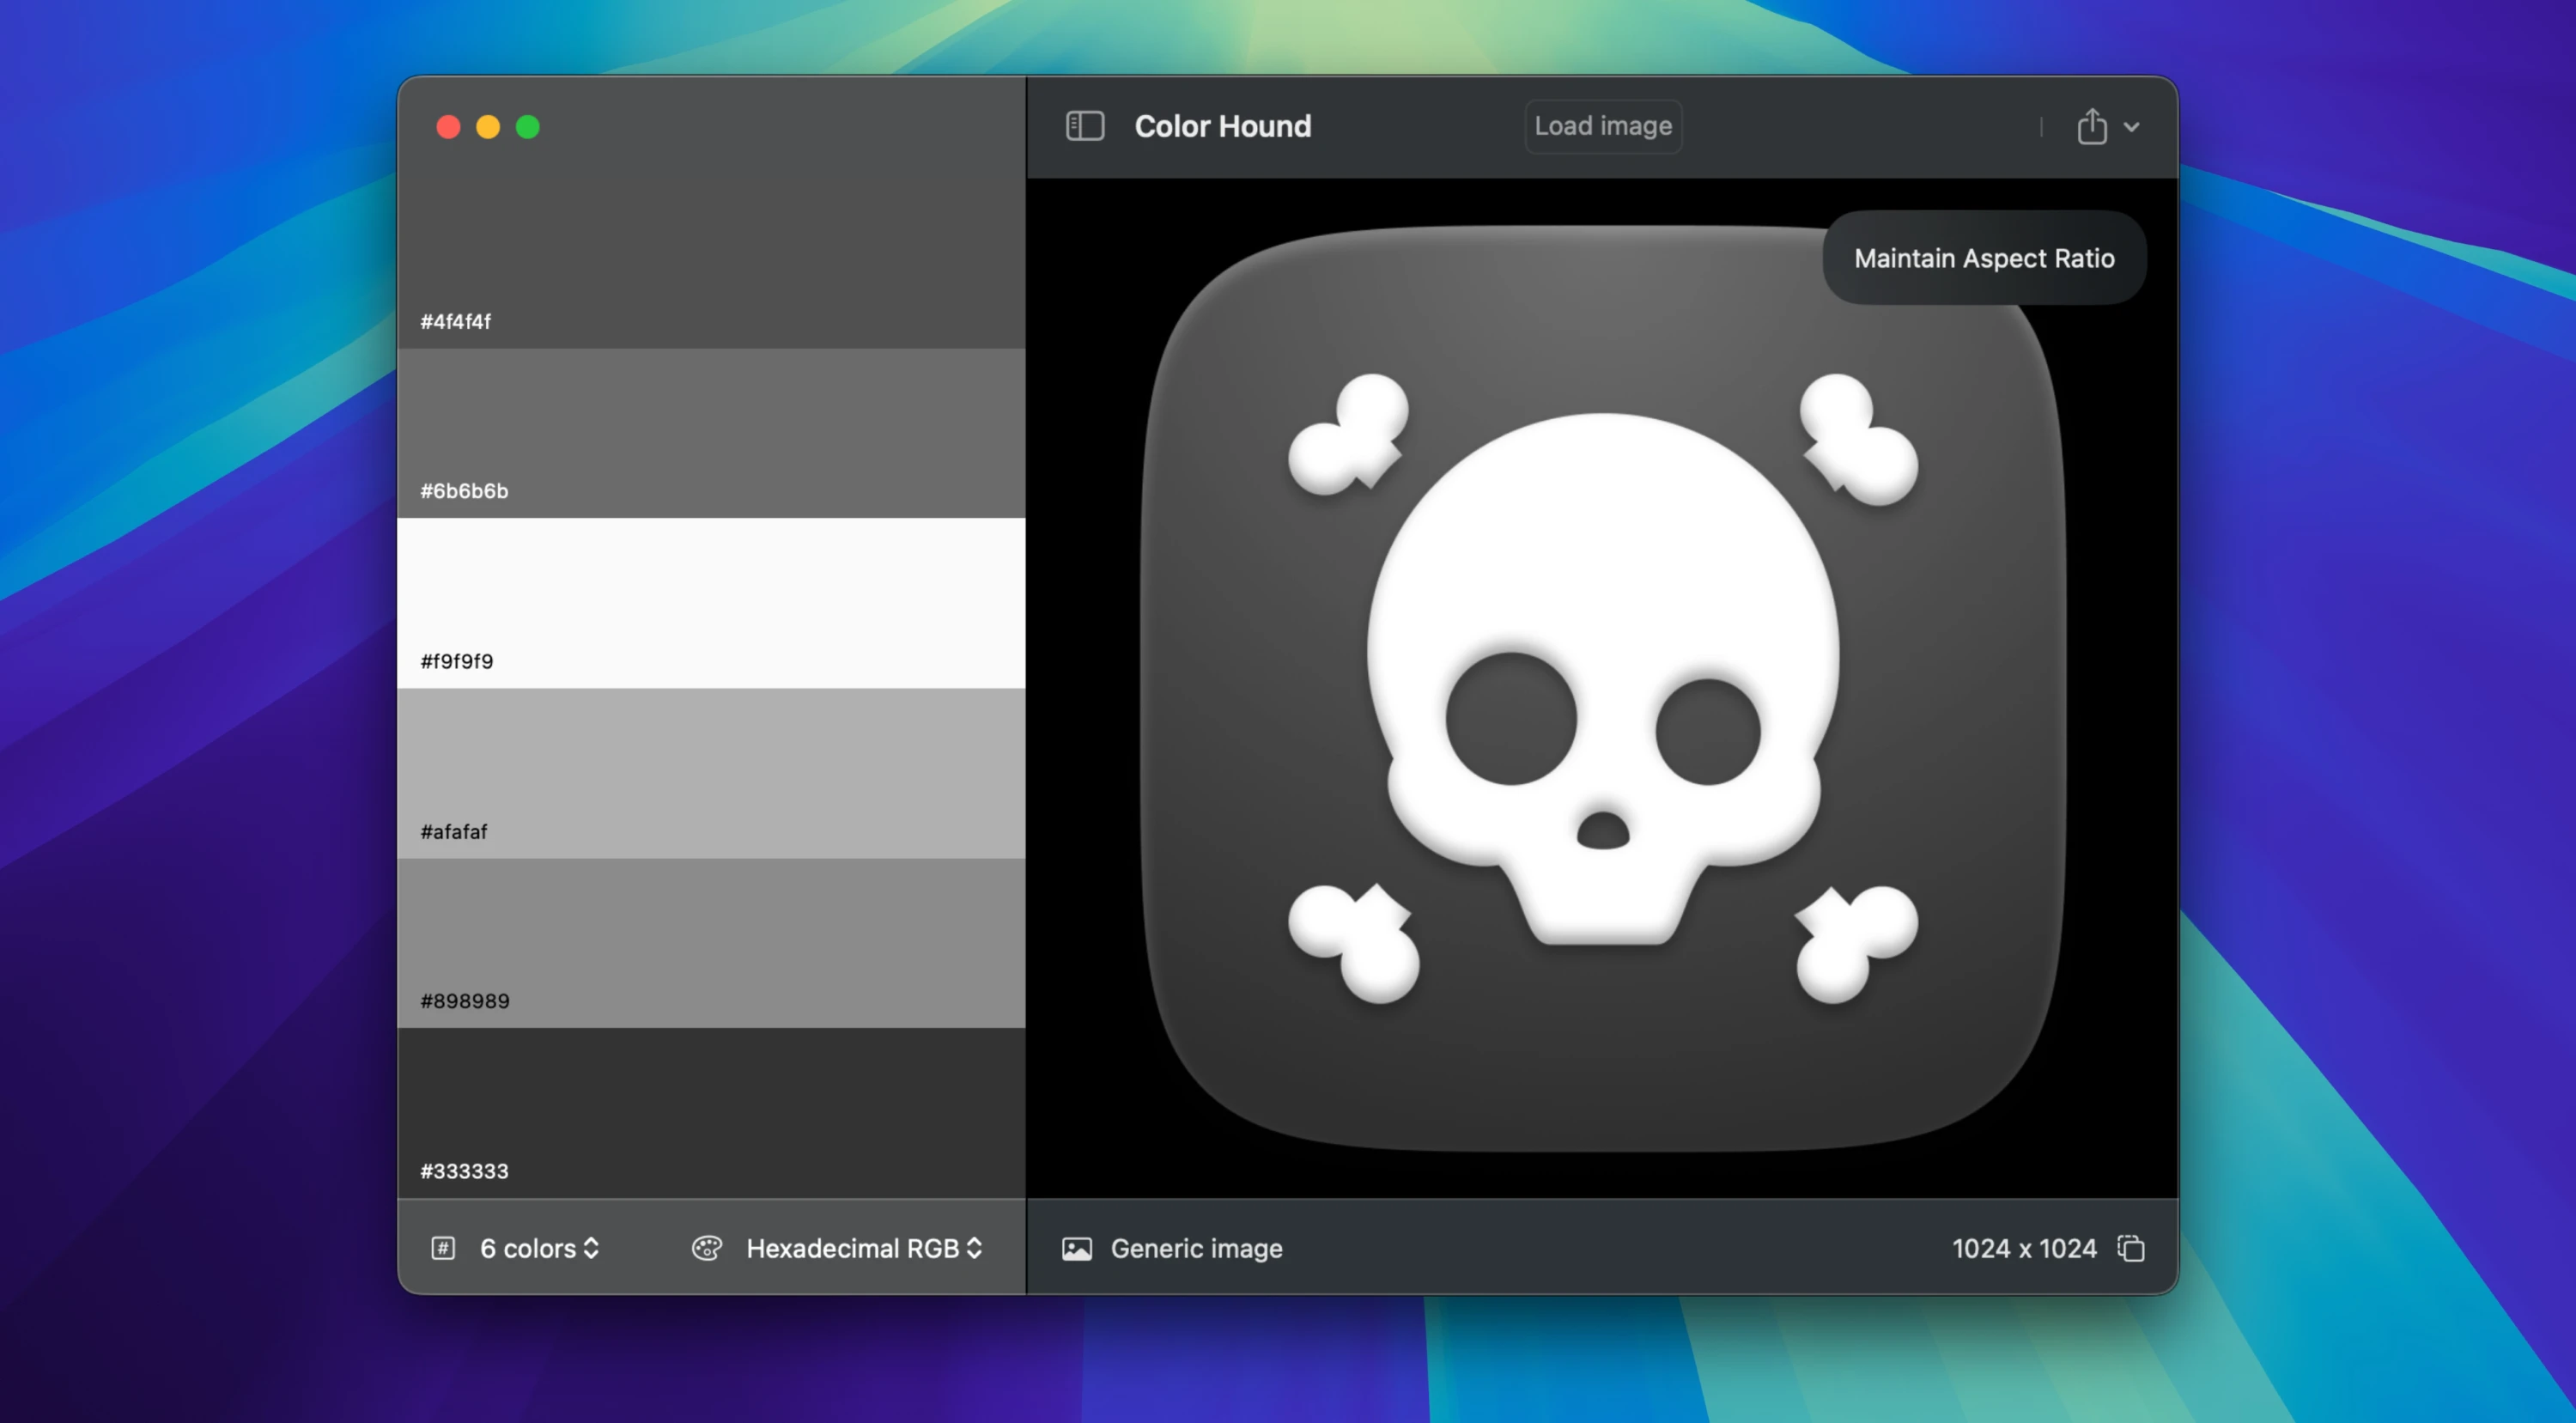The height and width of the screenshot is (1423, 2576).
Task: Pick the #6b6b6b gray swatch
Action: coord(711,433)
